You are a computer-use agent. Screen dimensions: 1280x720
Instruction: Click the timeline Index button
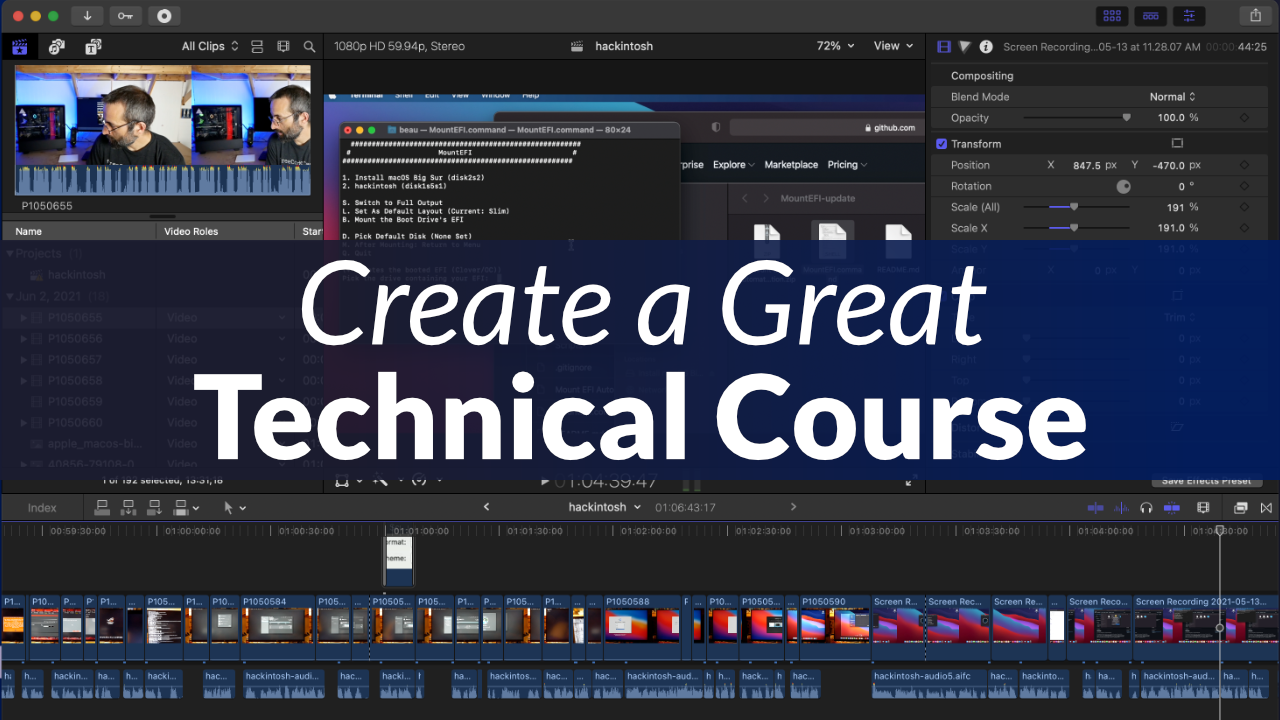tap(42, 508)
